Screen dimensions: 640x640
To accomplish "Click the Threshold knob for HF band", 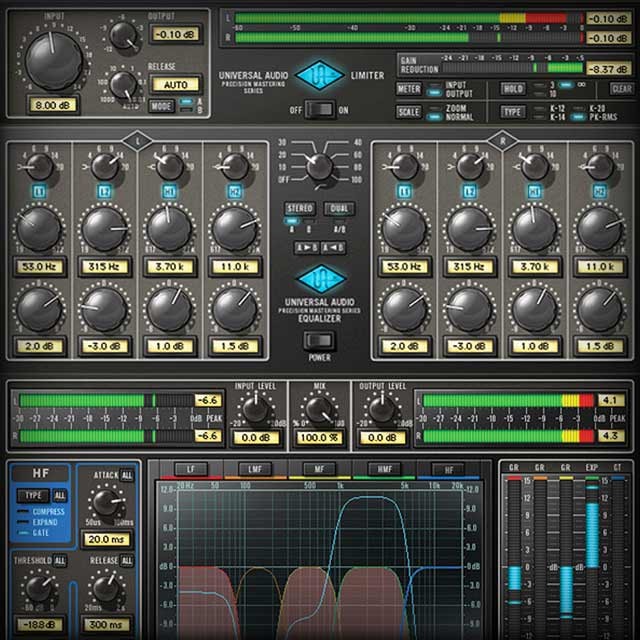I will tap(40, 589).
